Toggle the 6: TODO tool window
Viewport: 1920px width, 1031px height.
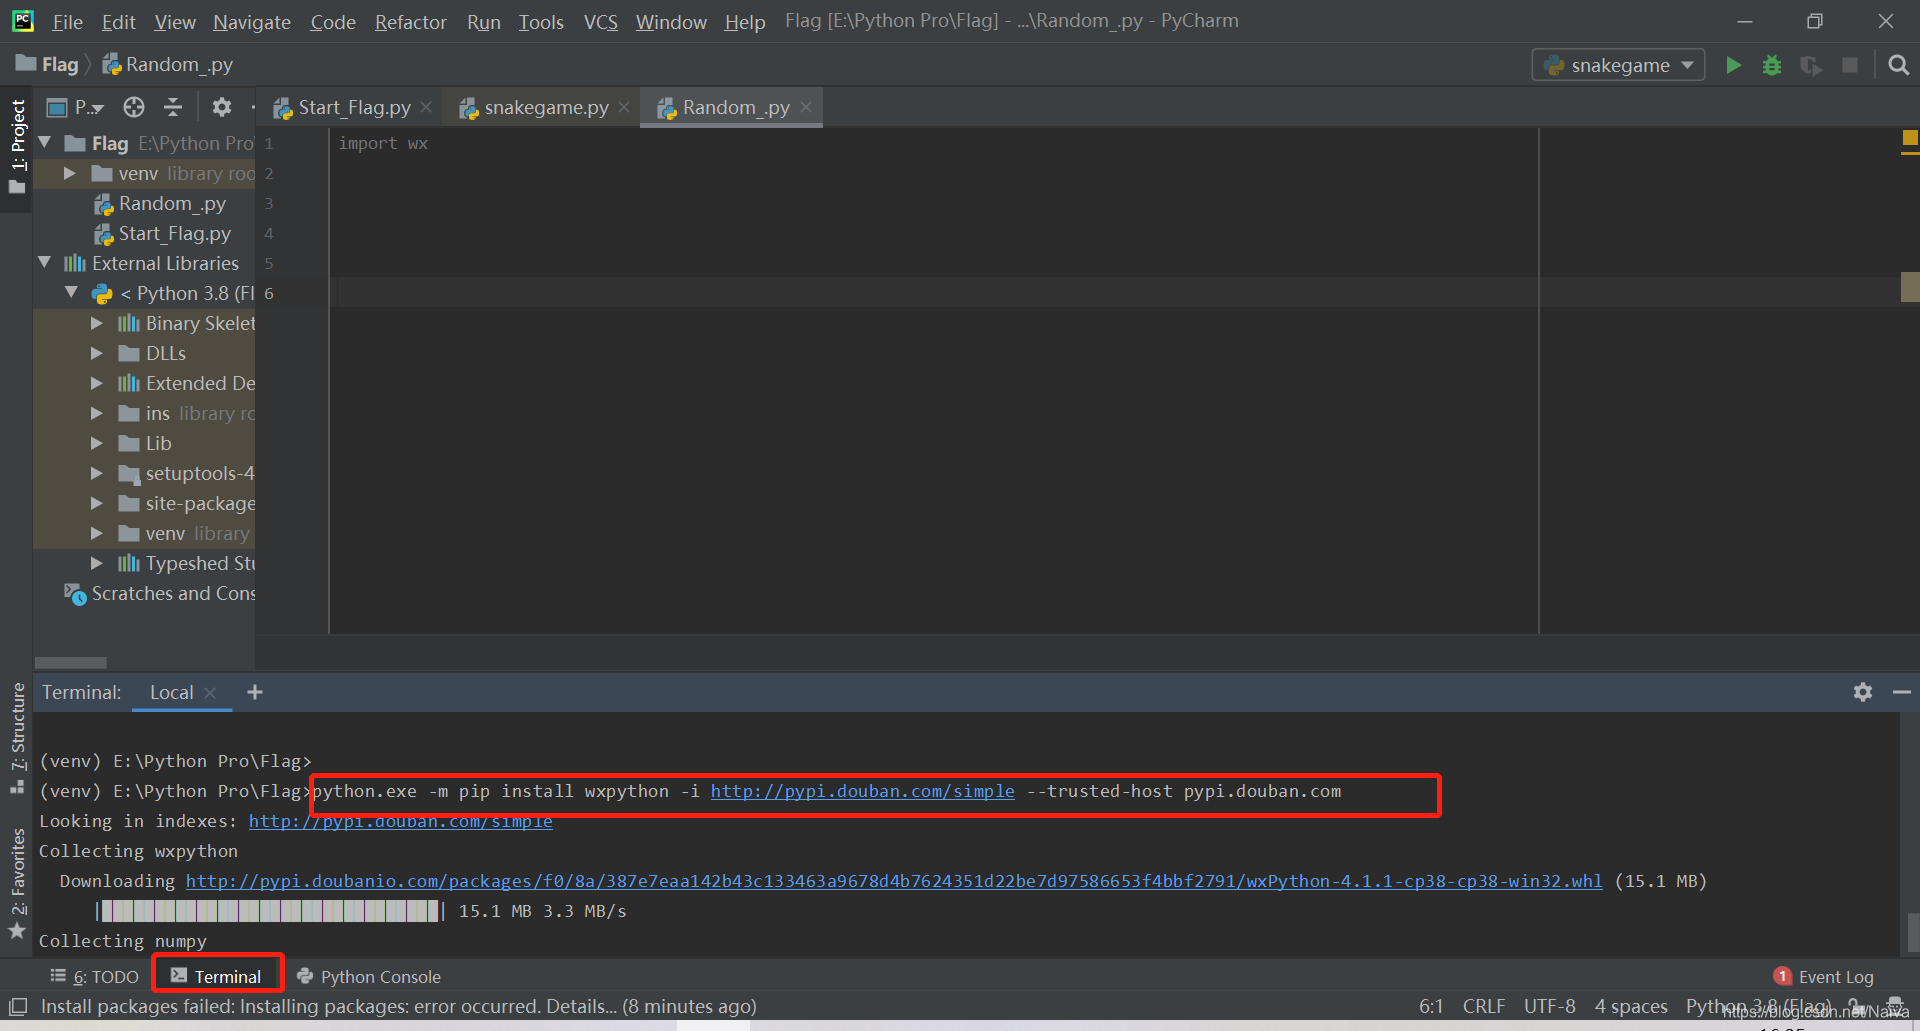(95, 977)
